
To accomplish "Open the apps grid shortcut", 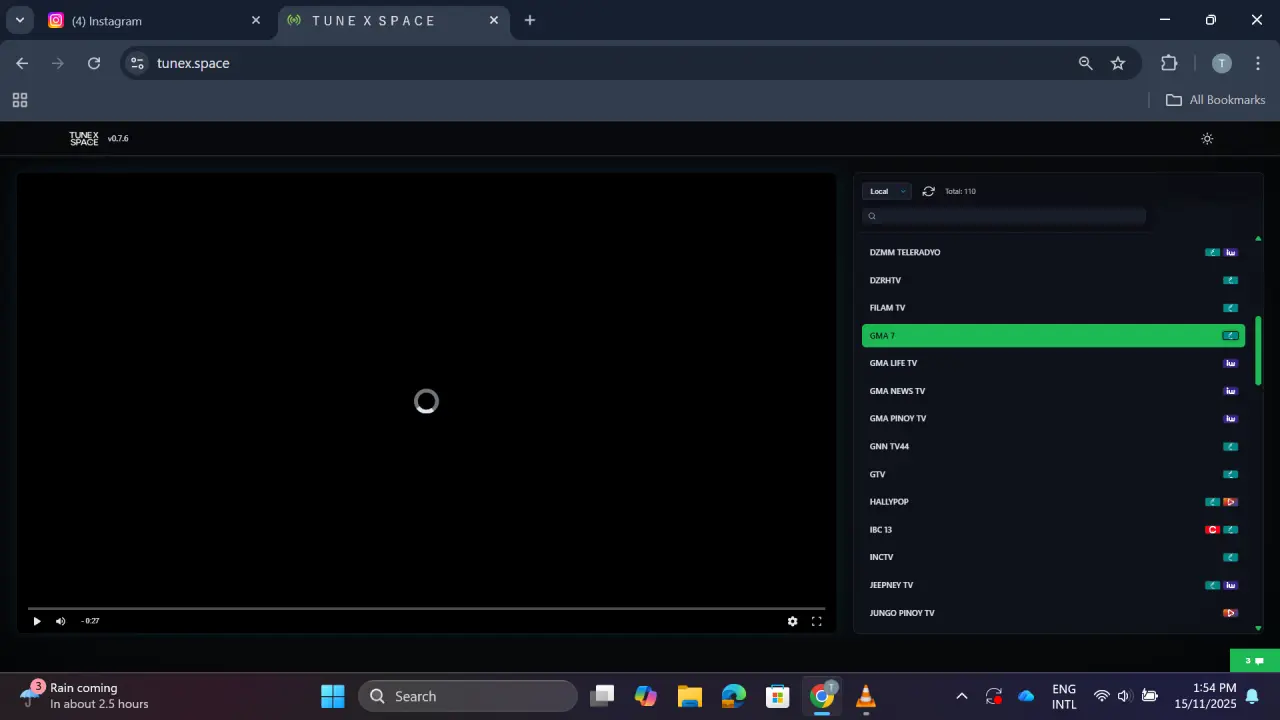I will click(x=20, y=100).
